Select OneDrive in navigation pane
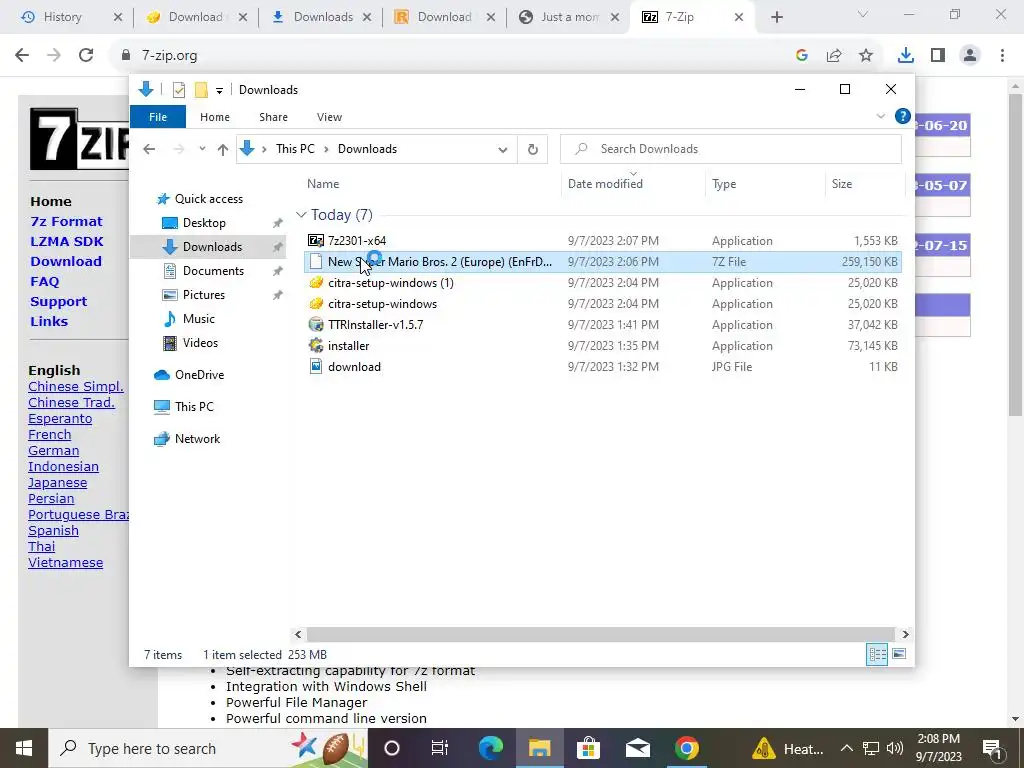 pyautogui.click(x=199, y=375)
